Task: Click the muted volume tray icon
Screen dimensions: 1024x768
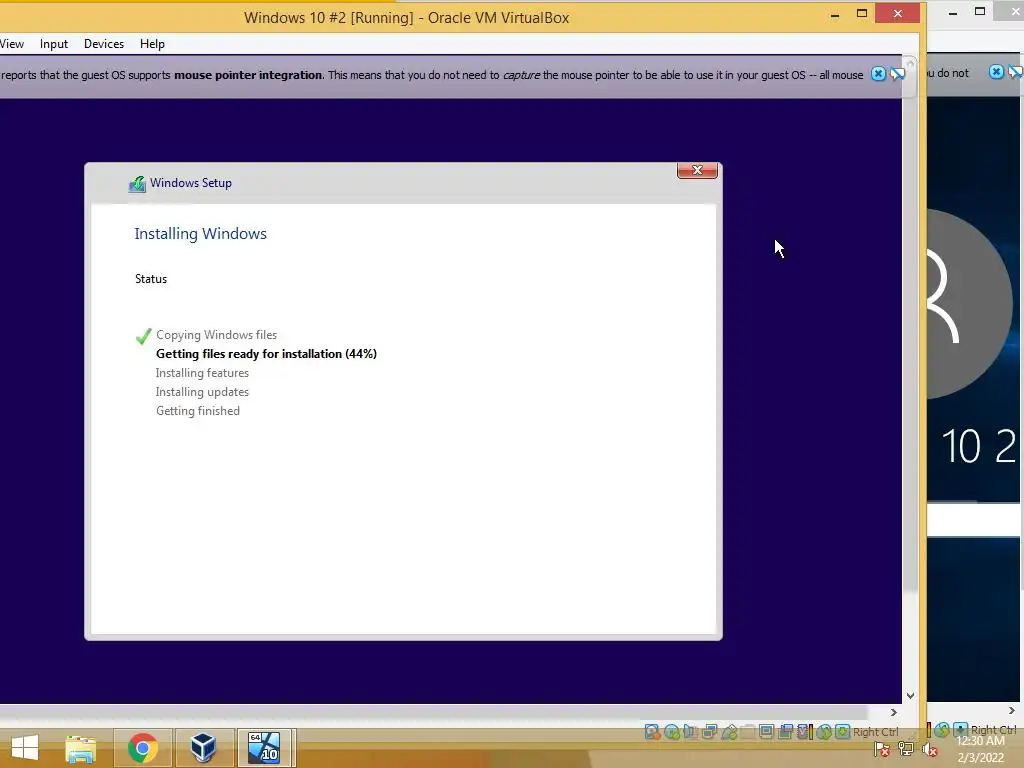Action: pos(930,749)
